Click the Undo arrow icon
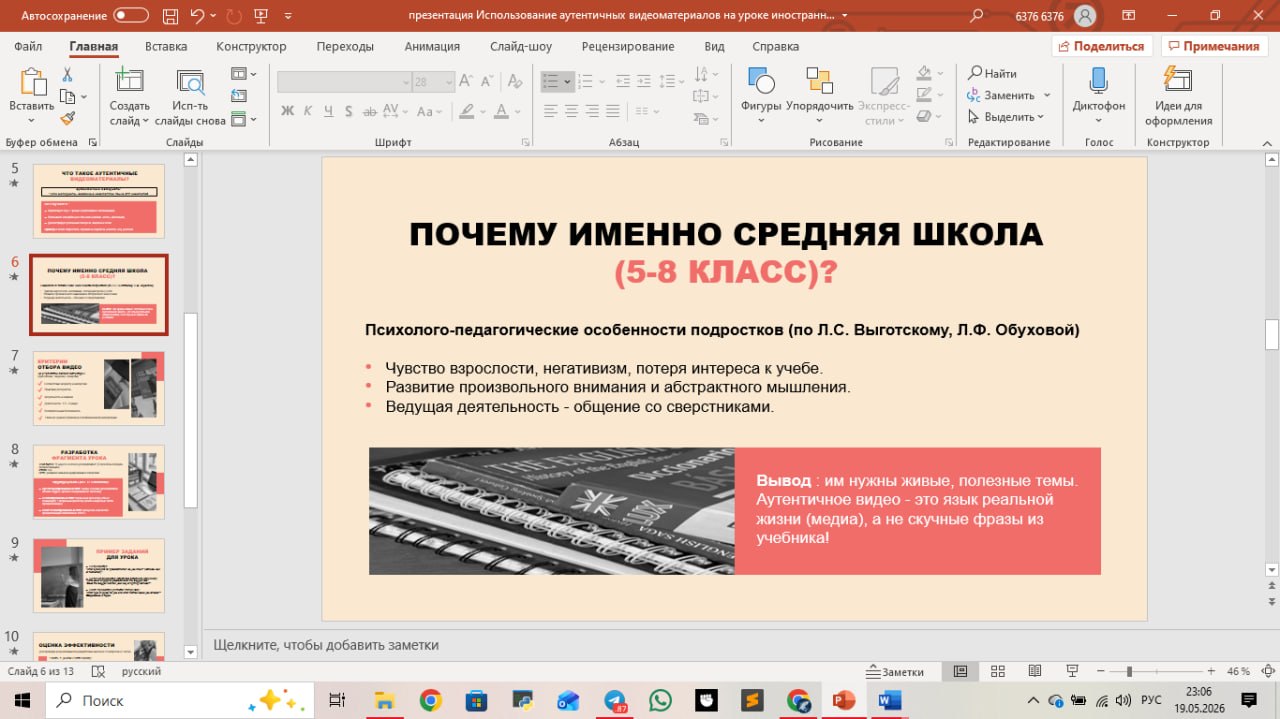The image size is (1280, 719). [x=197, y=15]
